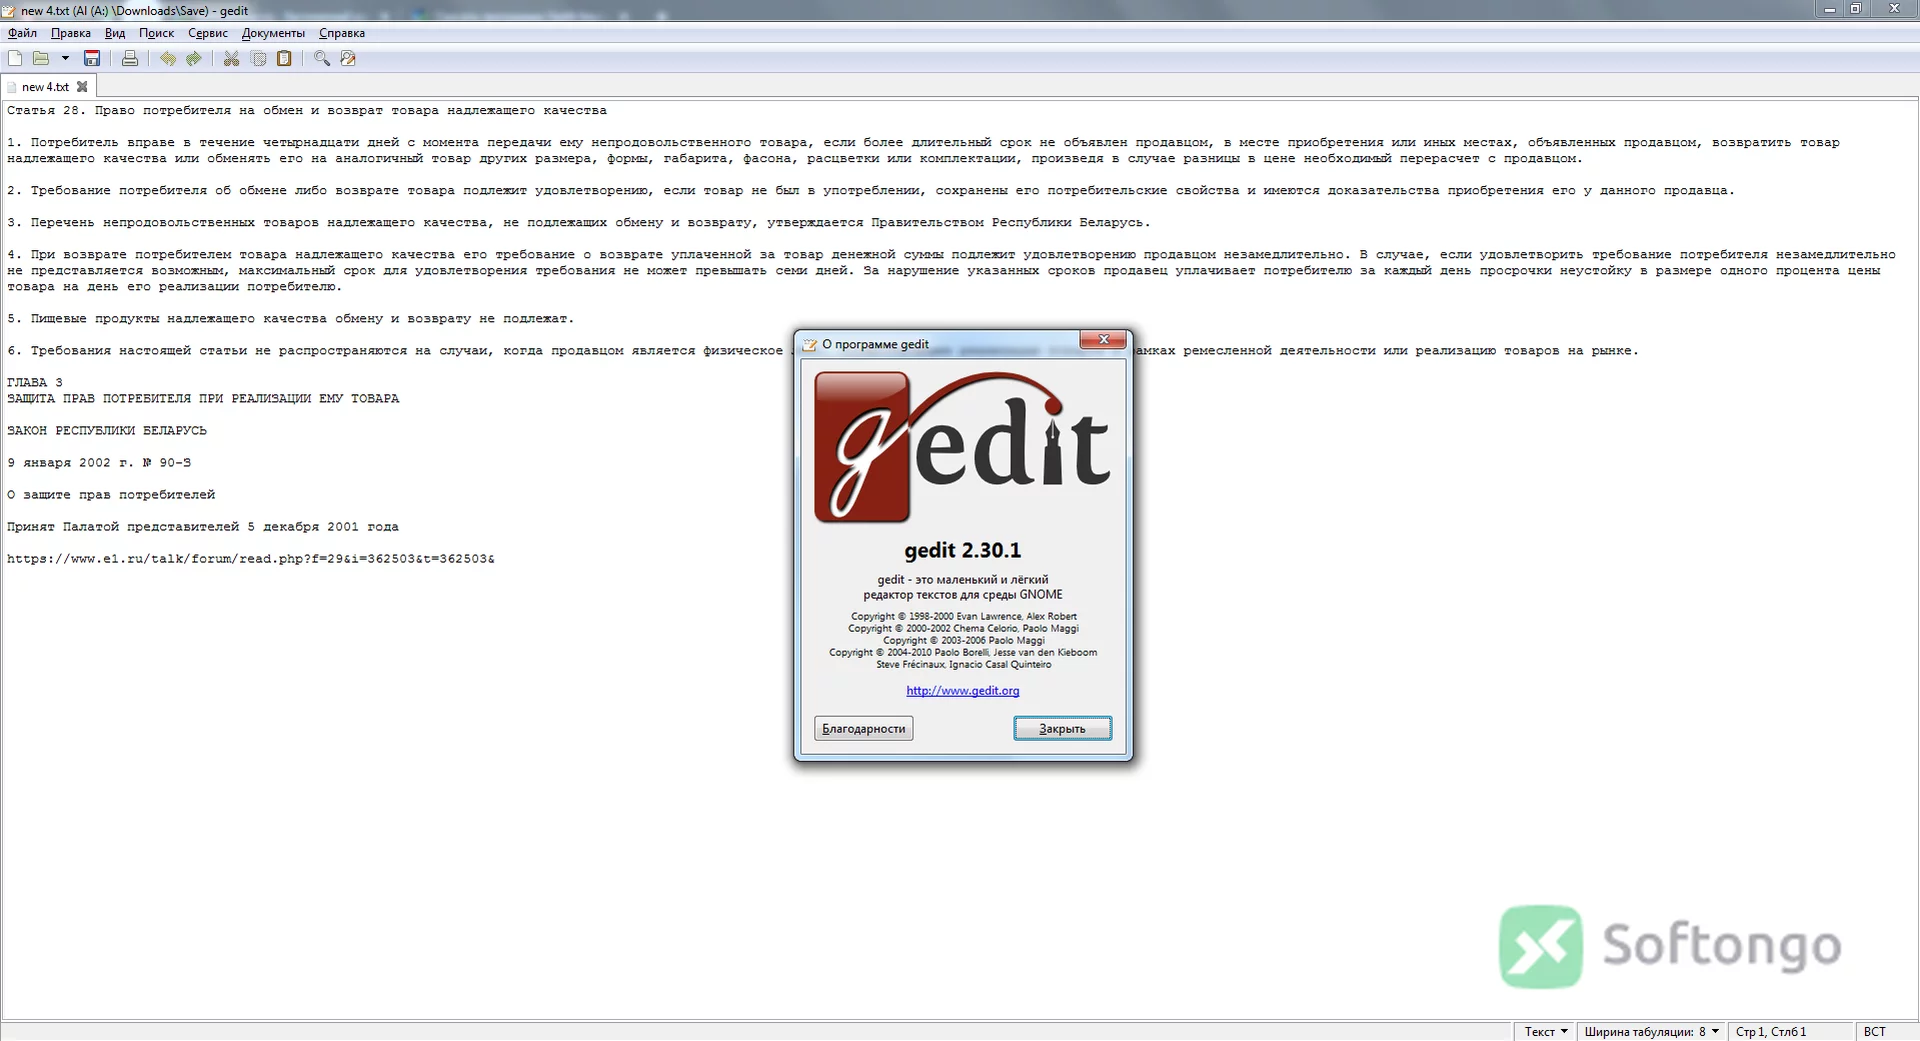This screenshot has height=1041, width=1920.
Task: Click the Open file folder icon
Action: [41, 59]
